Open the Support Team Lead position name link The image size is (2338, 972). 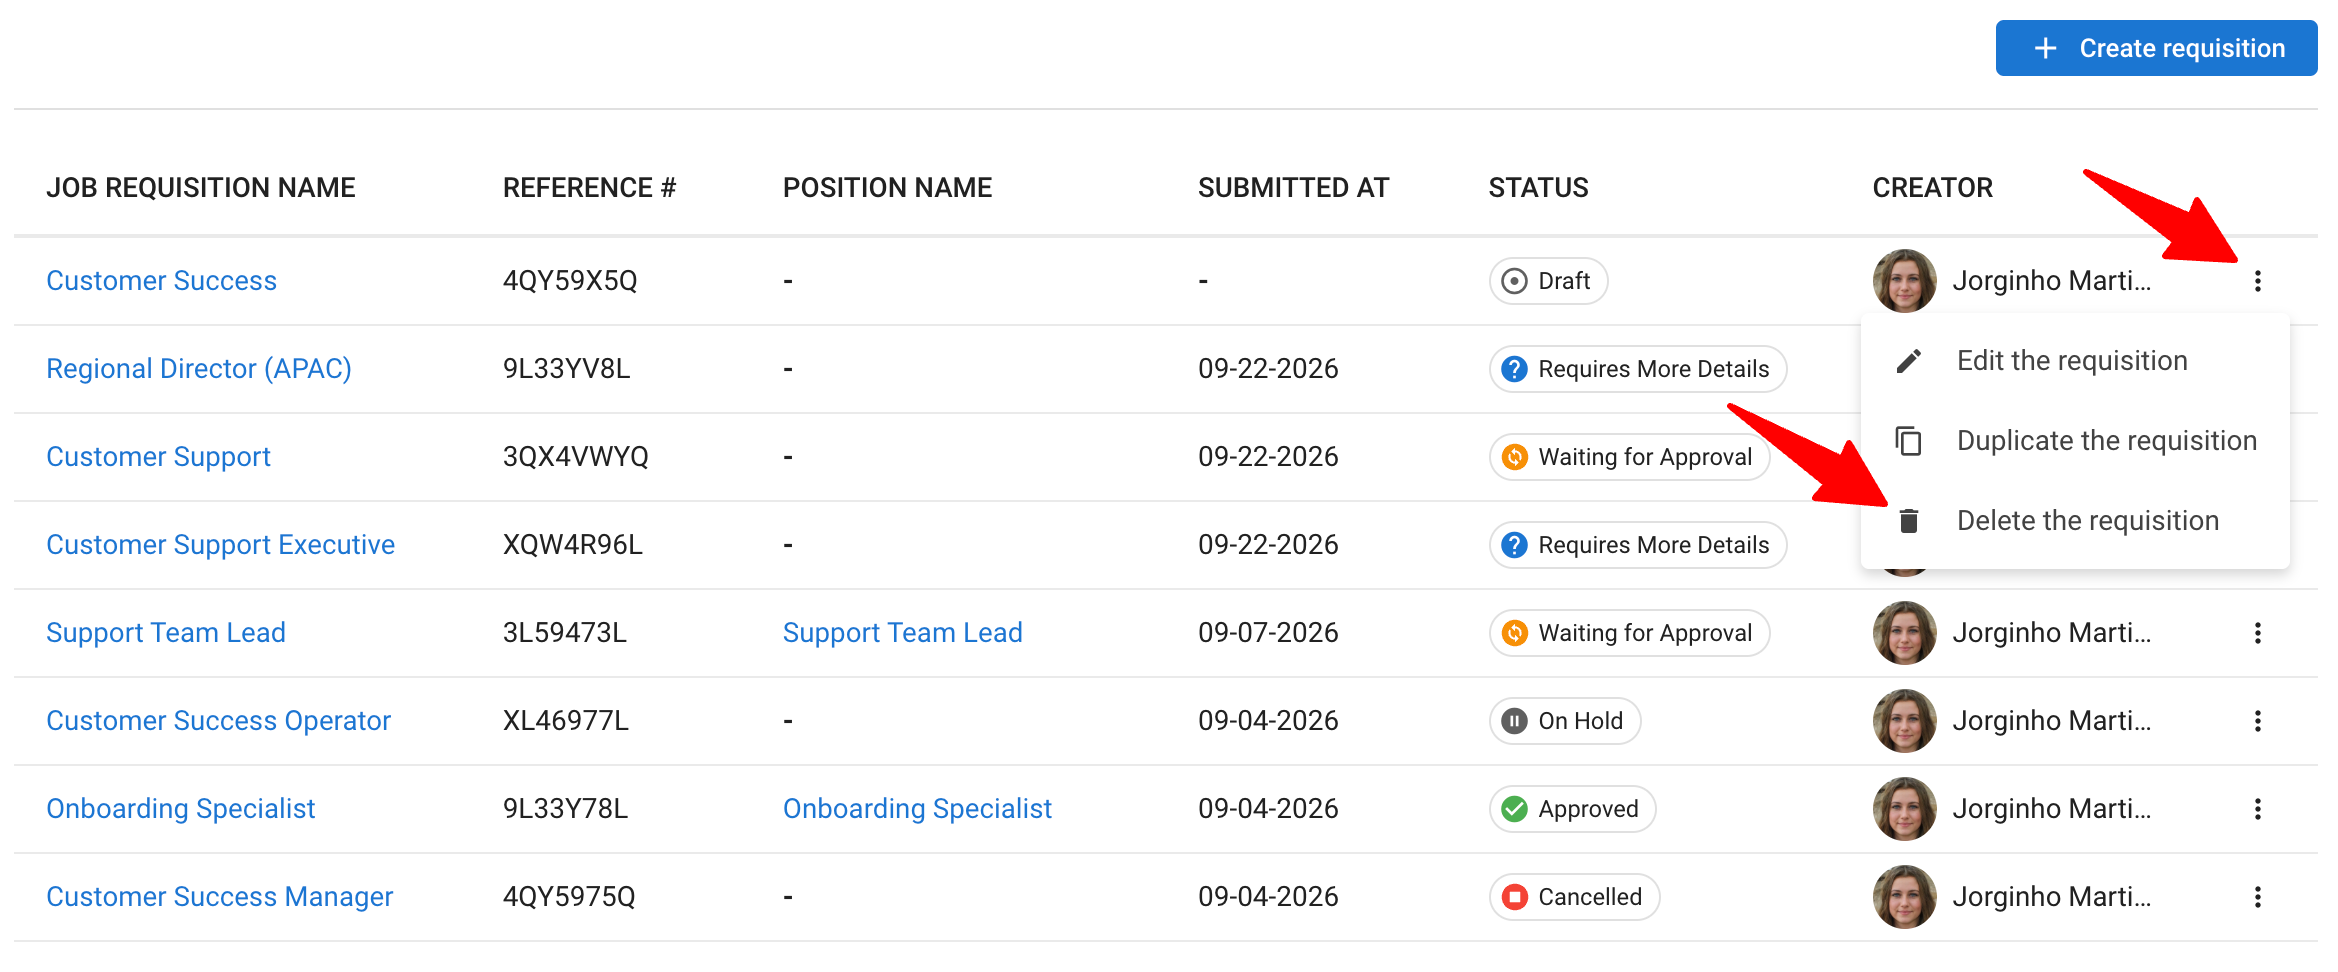point(902,633)
